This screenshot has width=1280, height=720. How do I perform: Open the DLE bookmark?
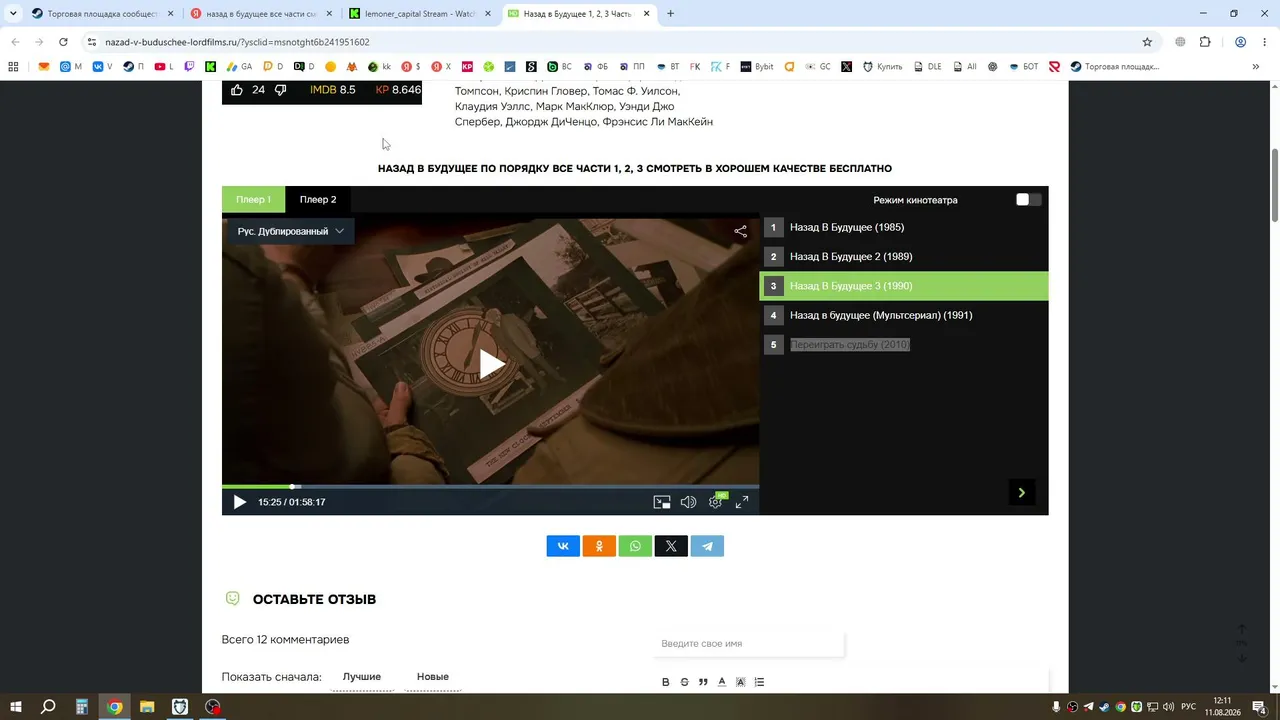[x=926, y=67]
